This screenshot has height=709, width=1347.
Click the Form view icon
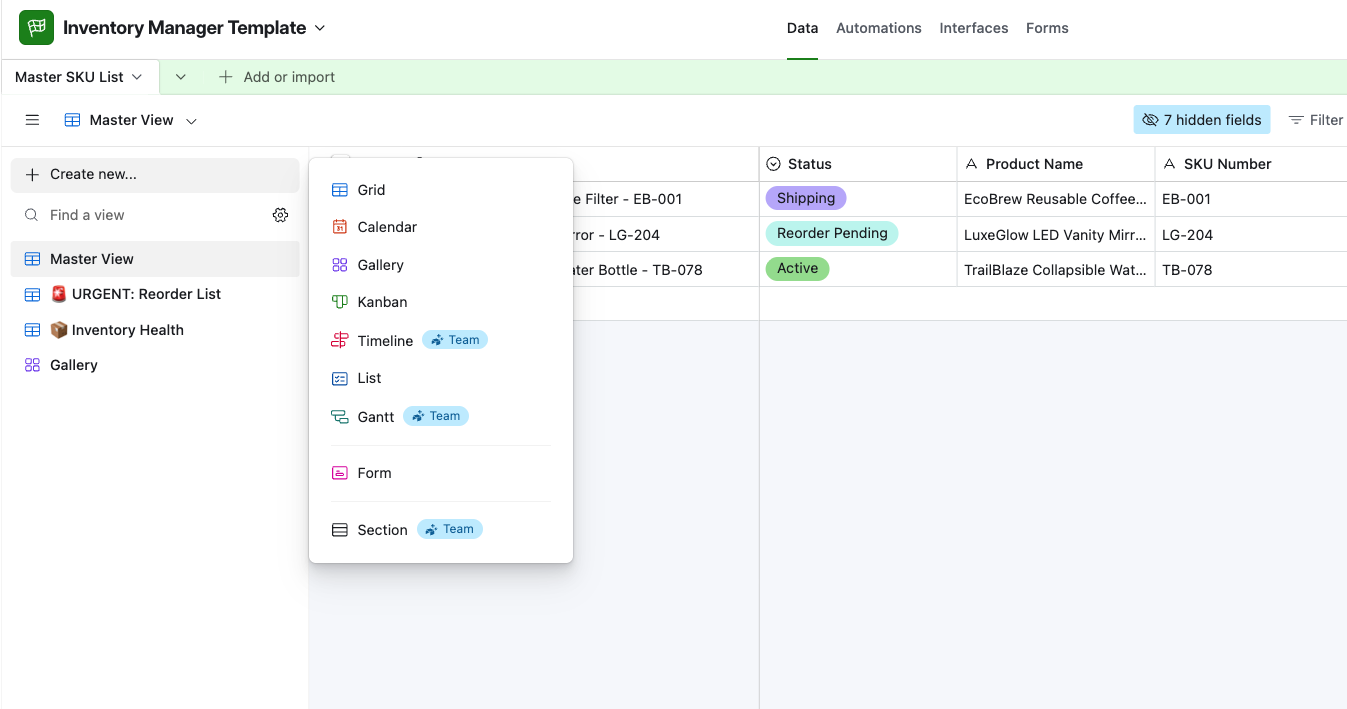340,473
